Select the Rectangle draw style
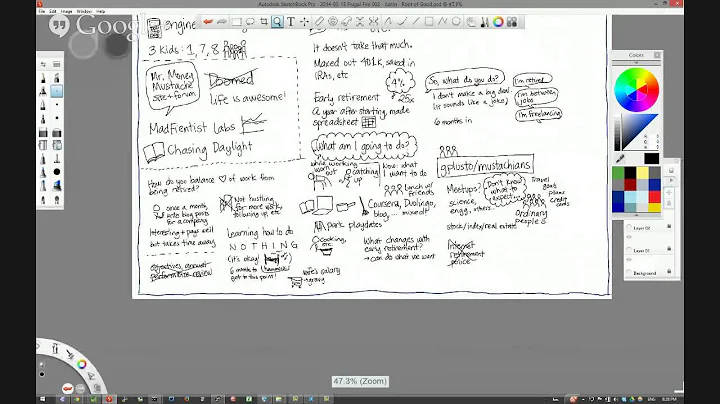This screenshot has width=720, height=404. 429,22
